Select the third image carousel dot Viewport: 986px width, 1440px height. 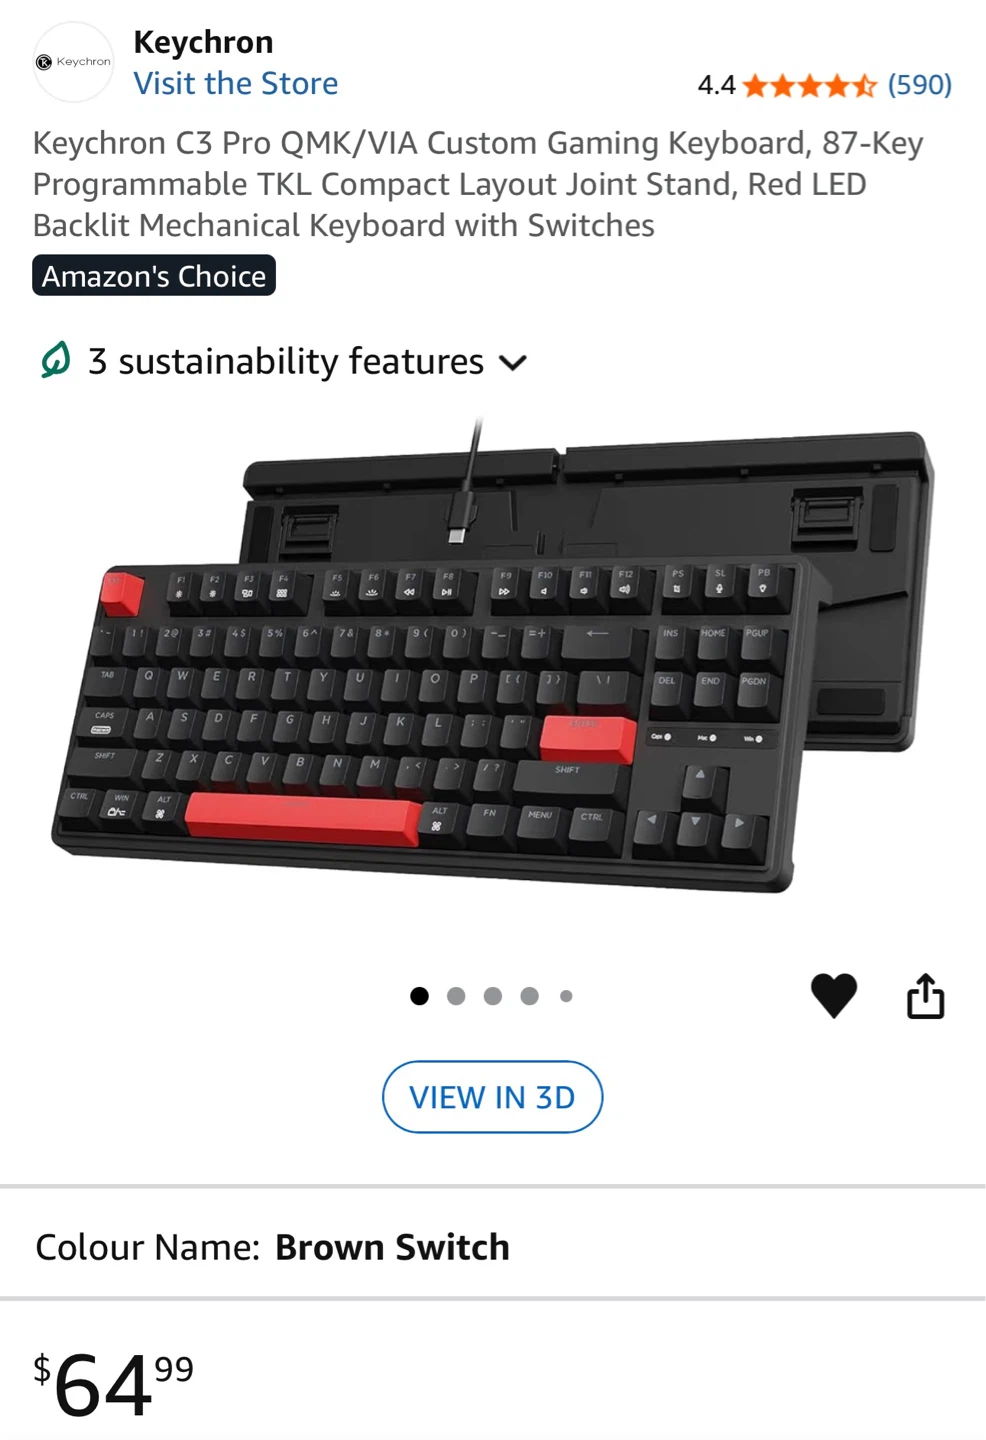click(493, 996)
